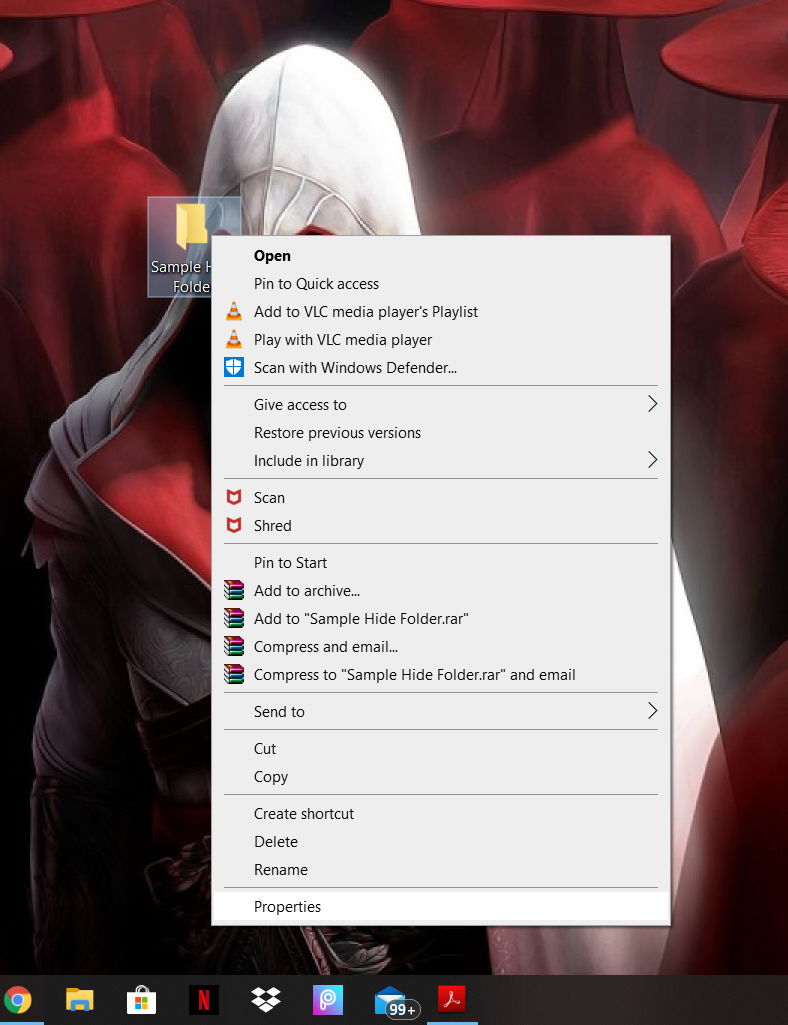The width and height of the screenshot is (788, 1025).
Task: Add to "Sample Hide Folder.rar"
Action: (441, 618)
